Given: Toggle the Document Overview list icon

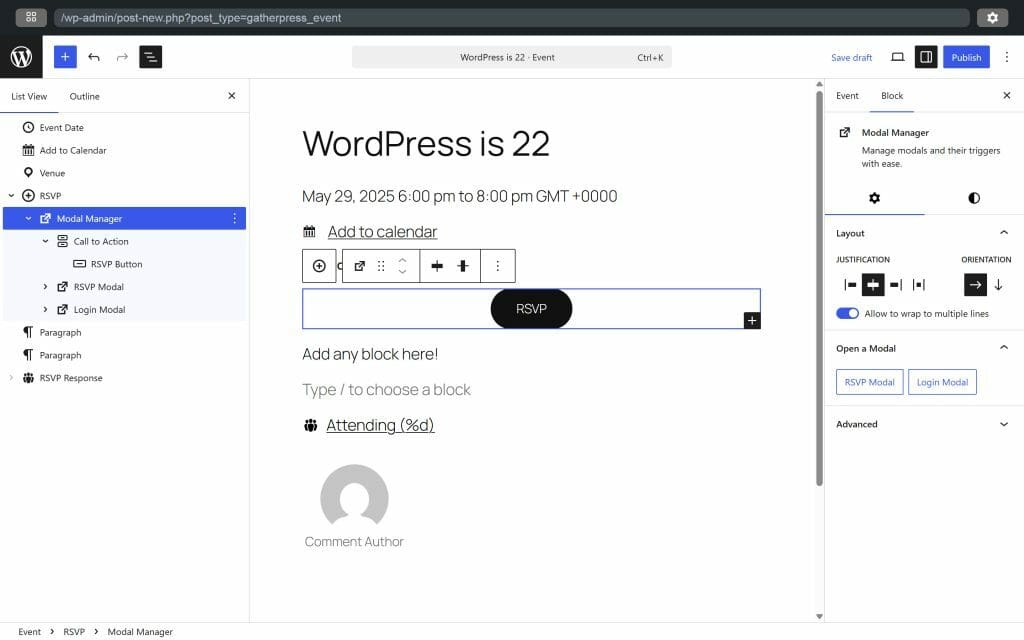Looking at the screenshot, I should pos(150,57).
